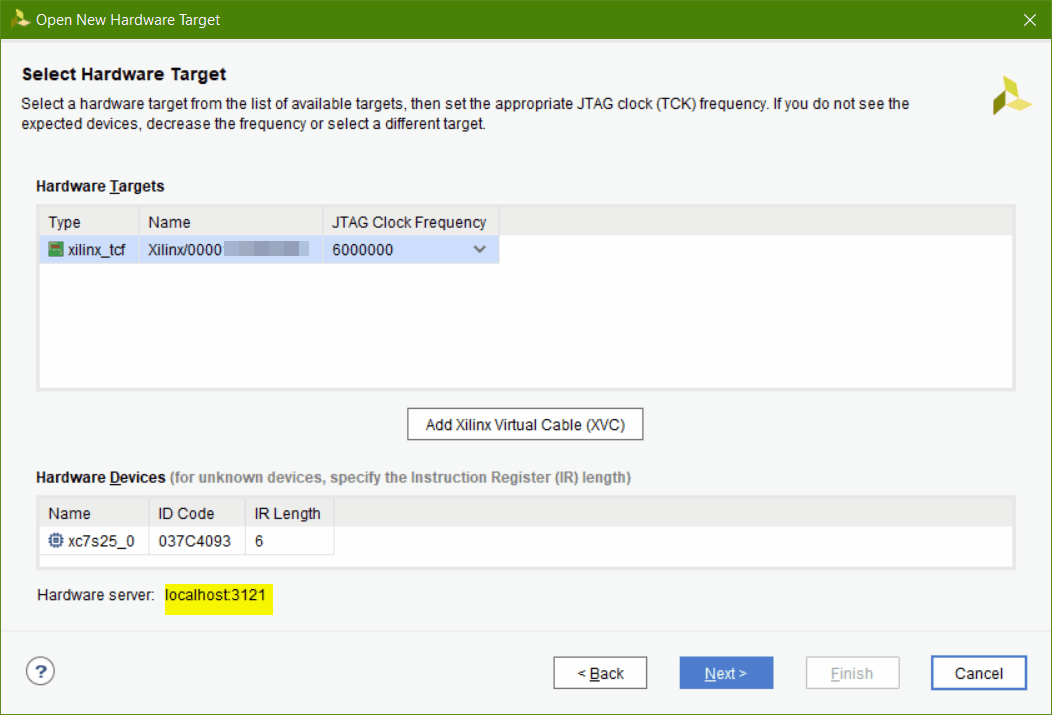The height and width of the screenshot is (715, 1052).
Task: Select the Xilinx/0000 target name cell
Action: [x=229, y=250]
